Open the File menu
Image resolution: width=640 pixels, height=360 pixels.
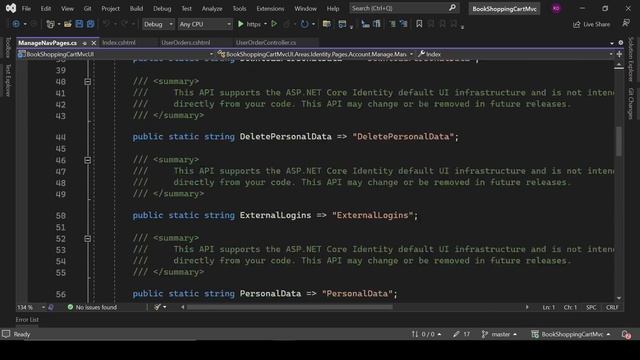click(26, 8)
